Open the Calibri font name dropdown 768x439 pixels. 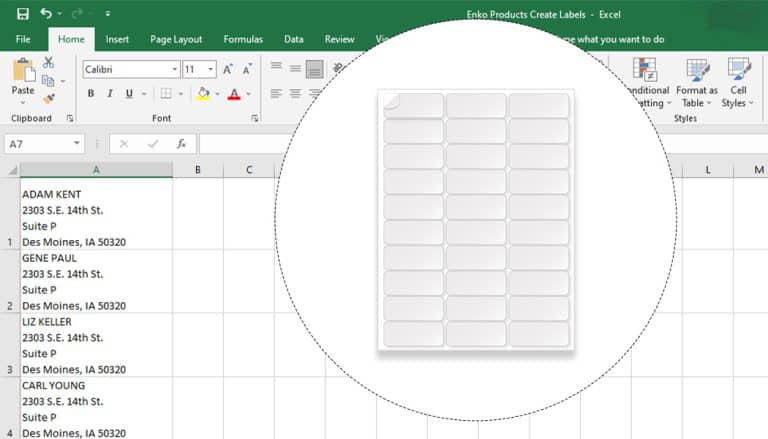172,70
